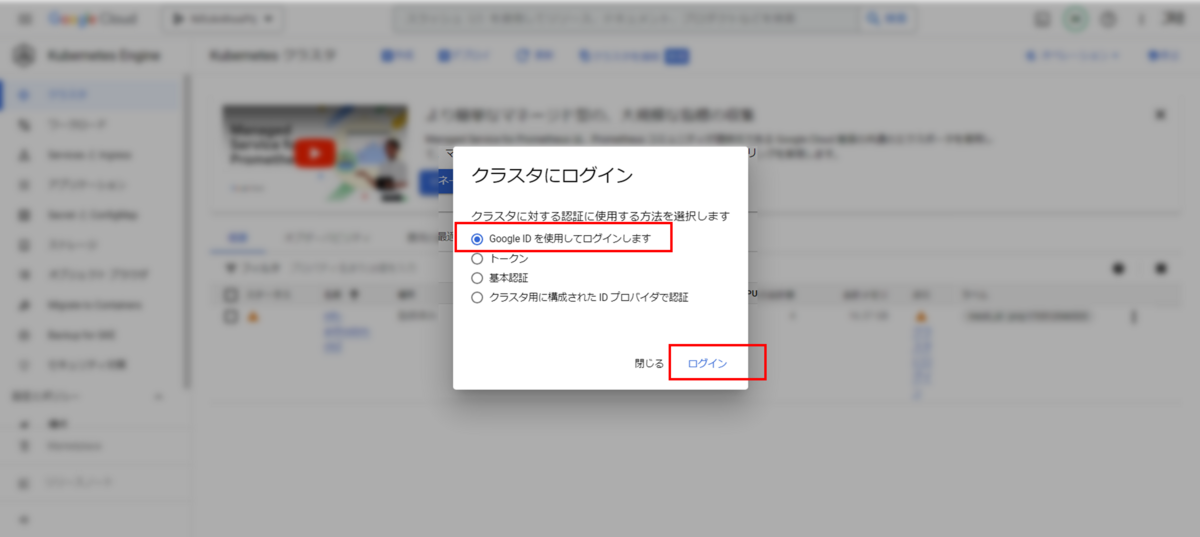Click the ログイン button in dialog
The width and height of the screenshot is (1200, 537).
707,364
